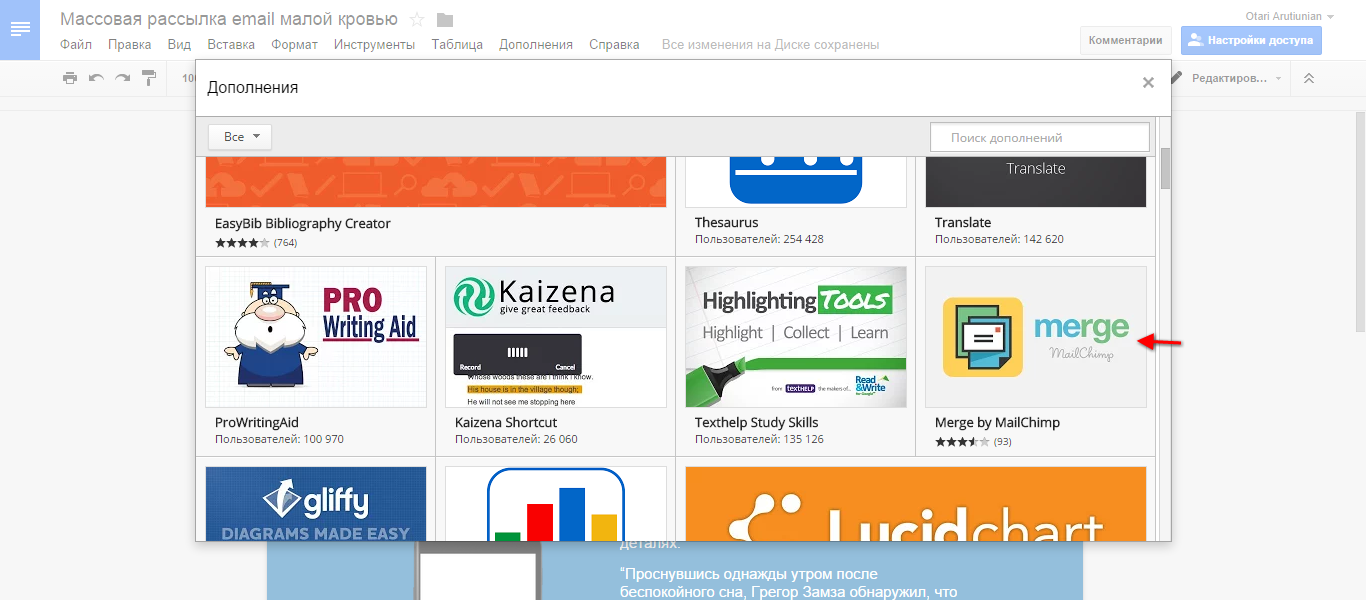
Task: Focus the Поиск дополнений search field
Action: (x=1040, y=137)
